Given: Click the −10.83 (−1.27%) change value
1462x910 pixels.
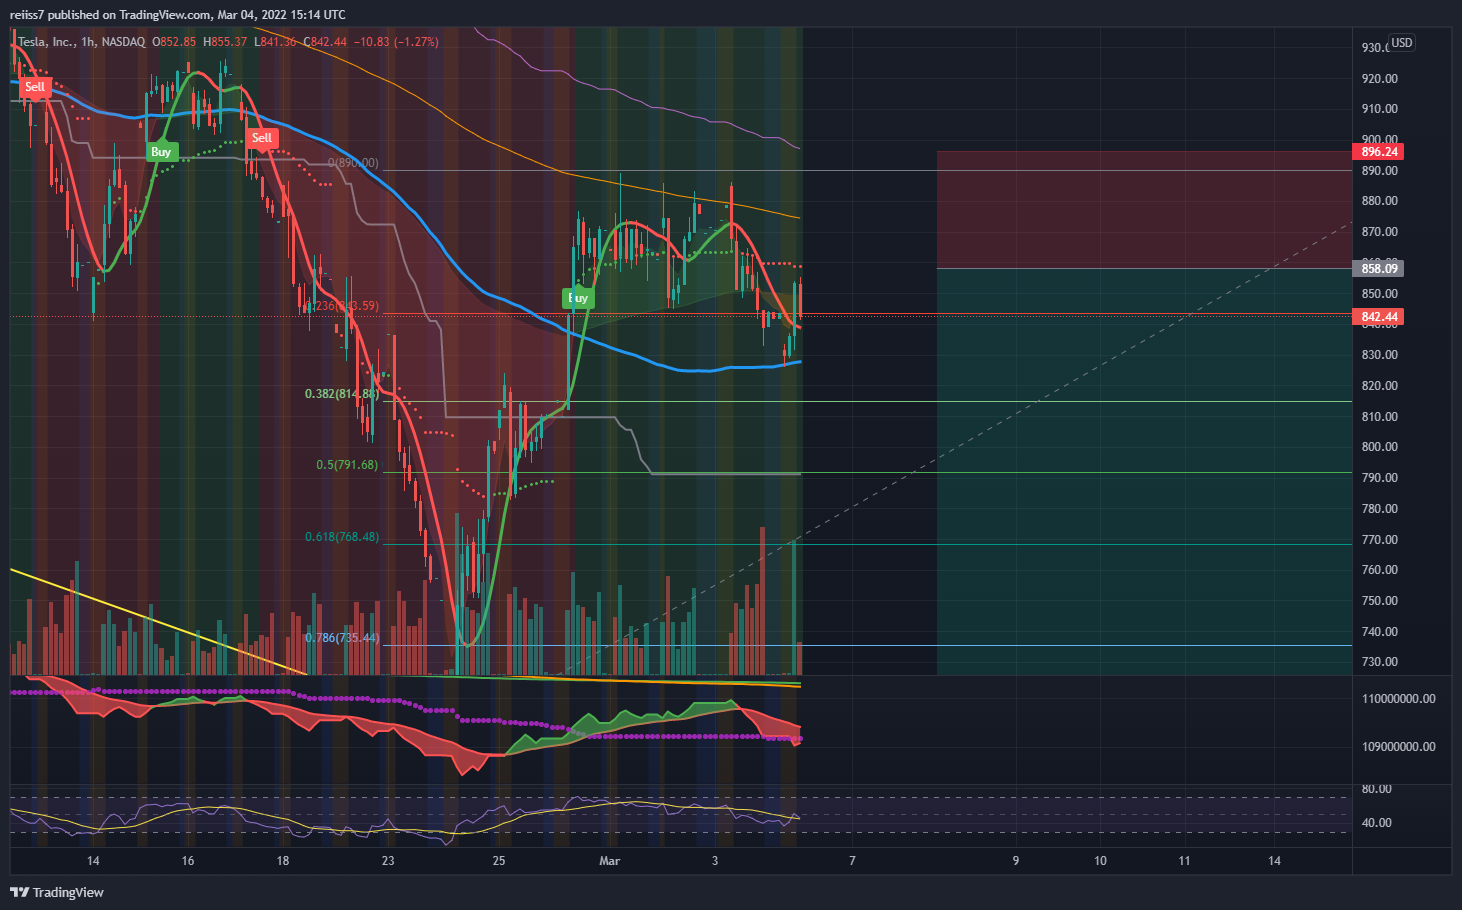Looking at the screenshot, I should 396,42.
